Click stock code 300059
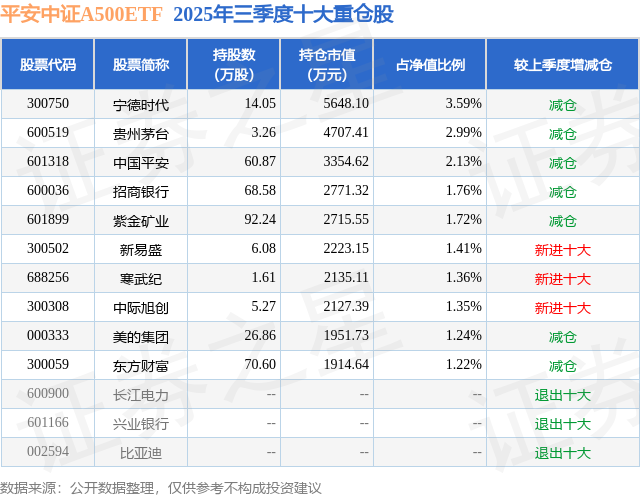Viewport: 640px width, 497px height. 48,364
